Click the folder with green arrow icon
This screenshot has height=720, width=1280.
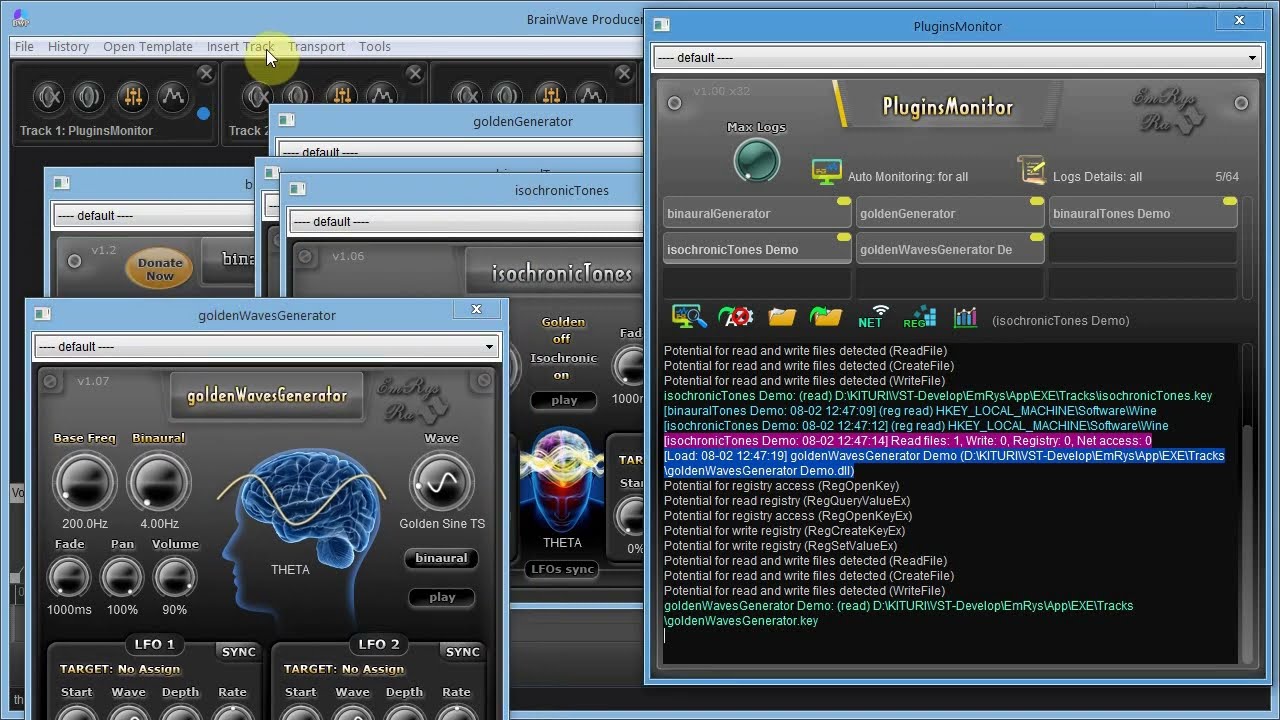point(826,318)
